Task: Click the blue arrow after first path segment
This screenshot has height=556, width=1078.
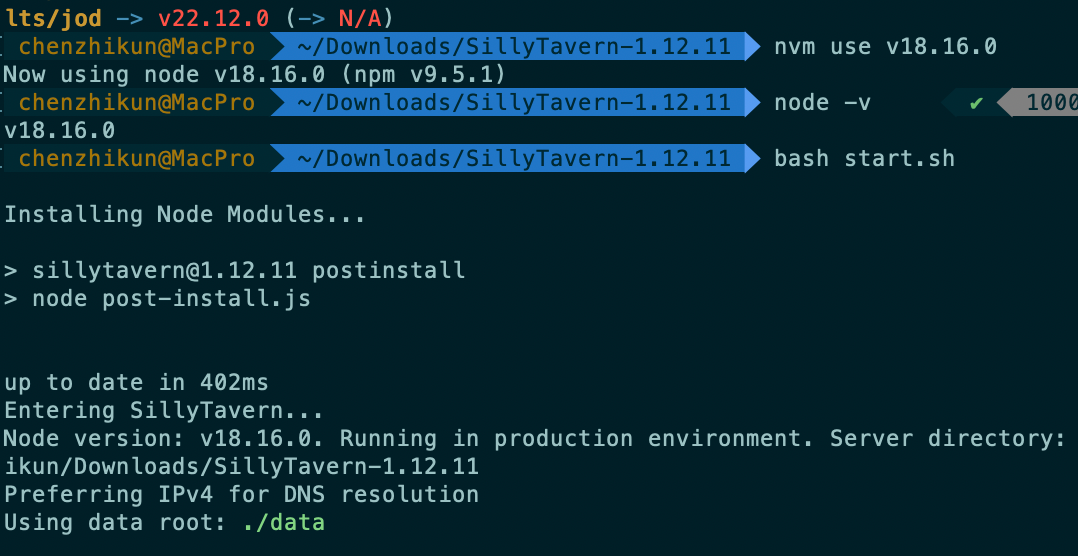Action: click(754, 47)
